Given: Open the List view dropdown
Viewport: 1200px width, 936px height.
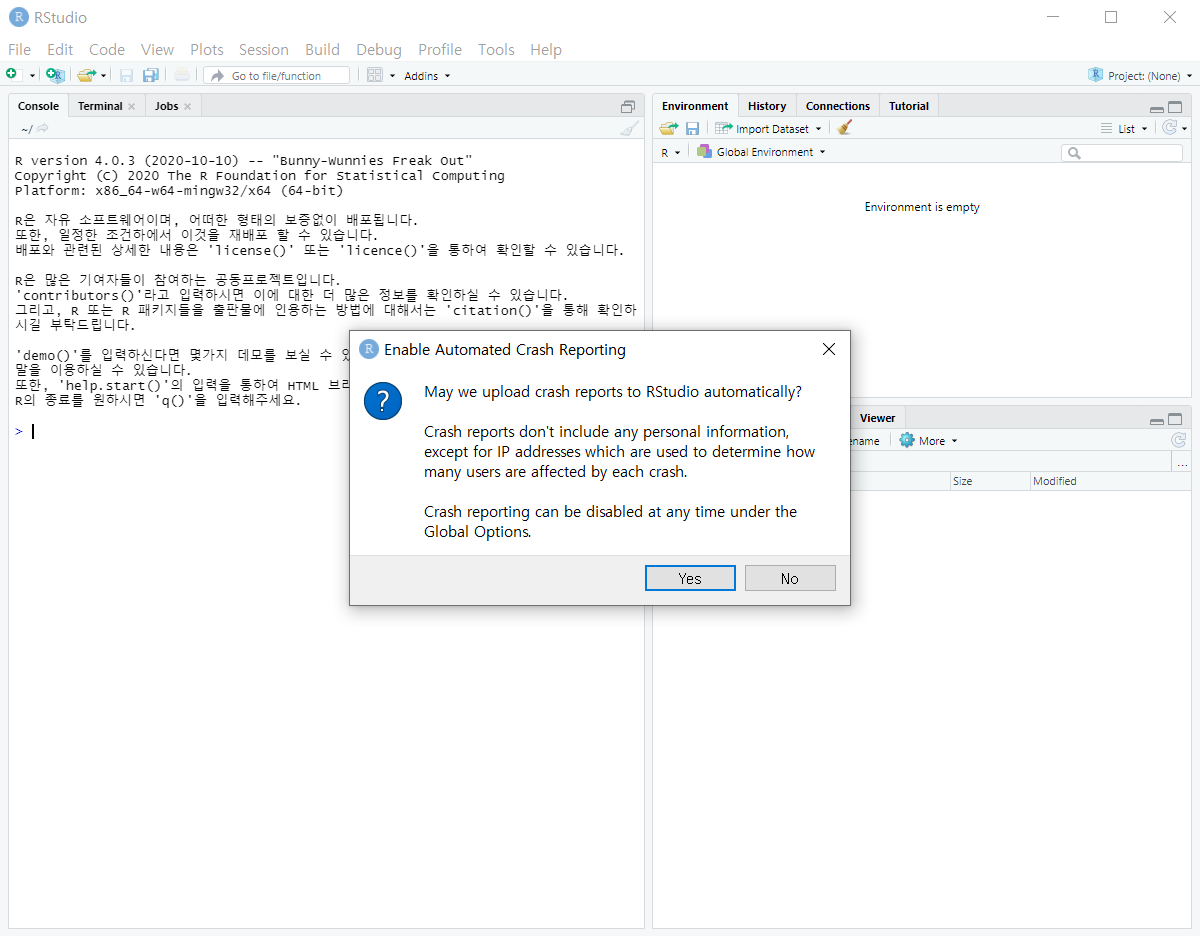Looking at the screenshot, I should 1124,129.
